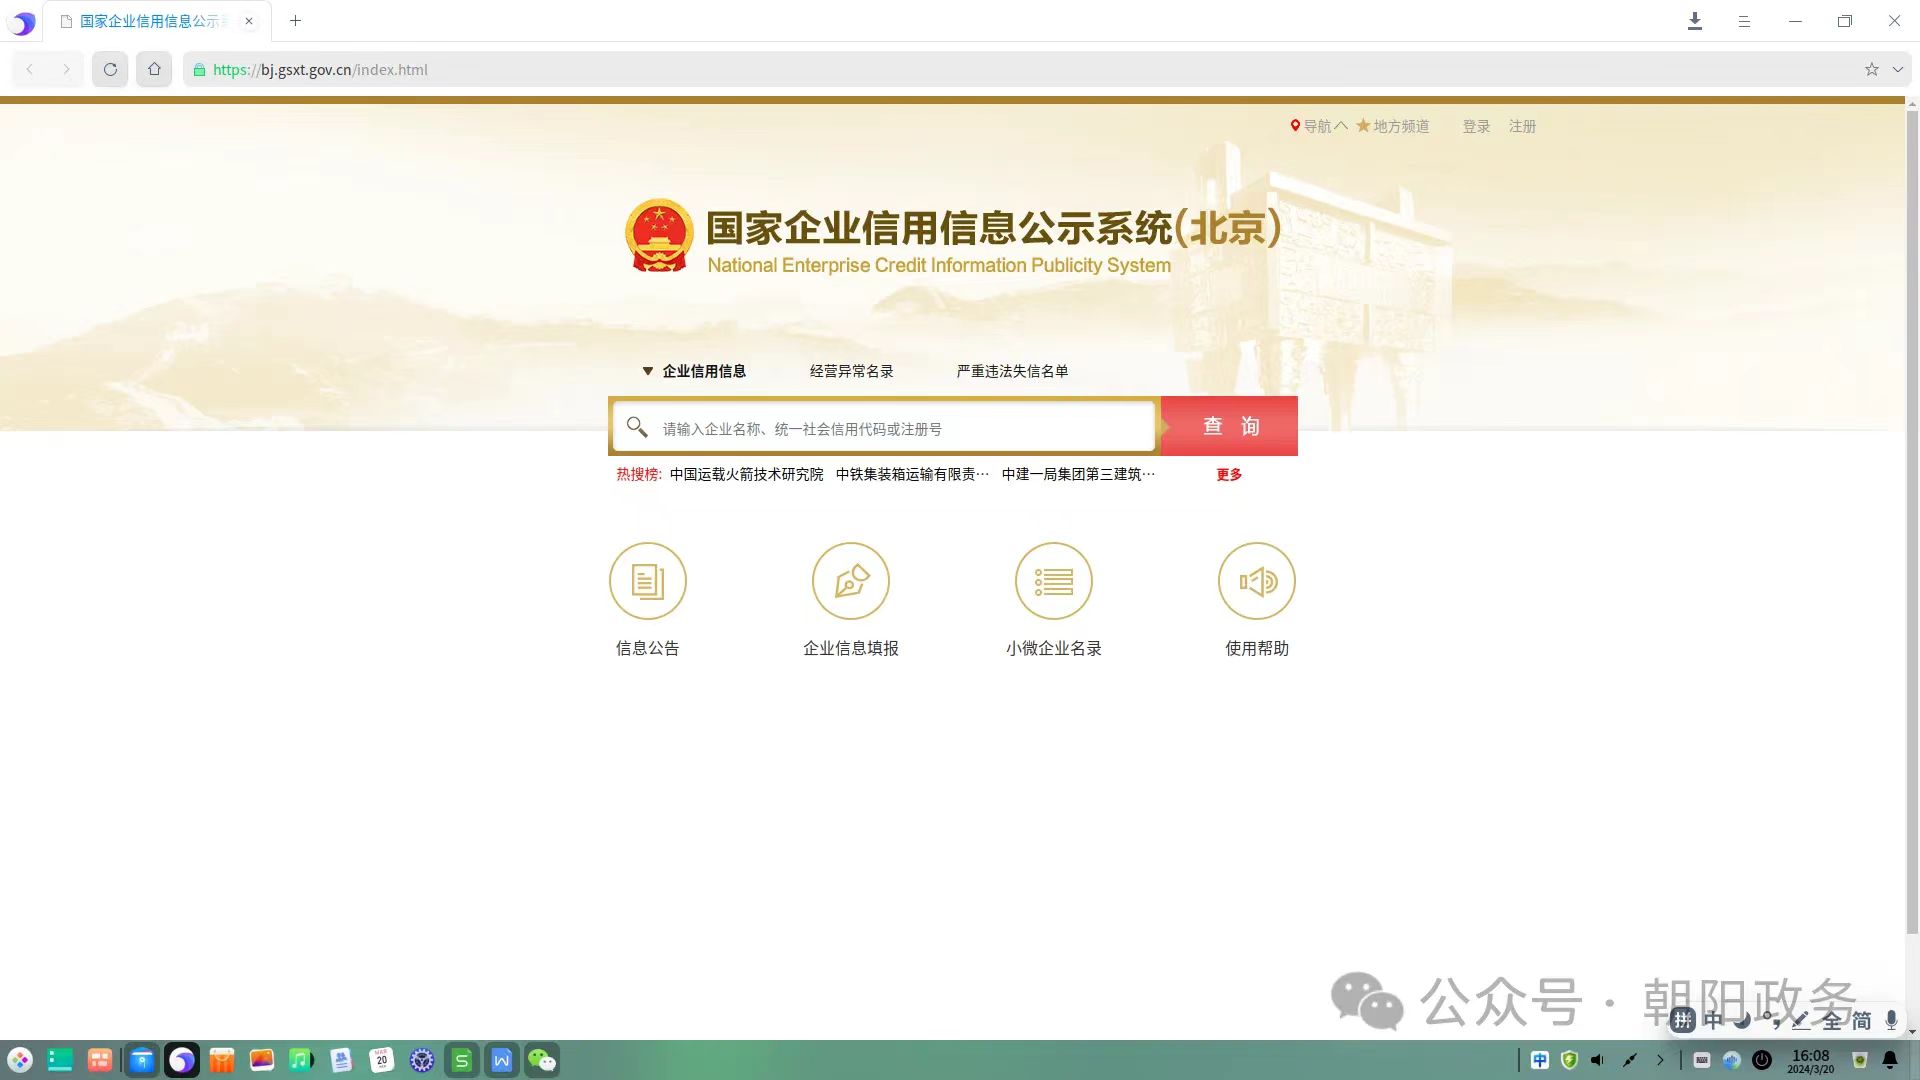Viewport: 1920px width, 1080px height.
Task: Open the 小微企业名录 list icon
Action: pyautogui.click(x=1053, y=581)
